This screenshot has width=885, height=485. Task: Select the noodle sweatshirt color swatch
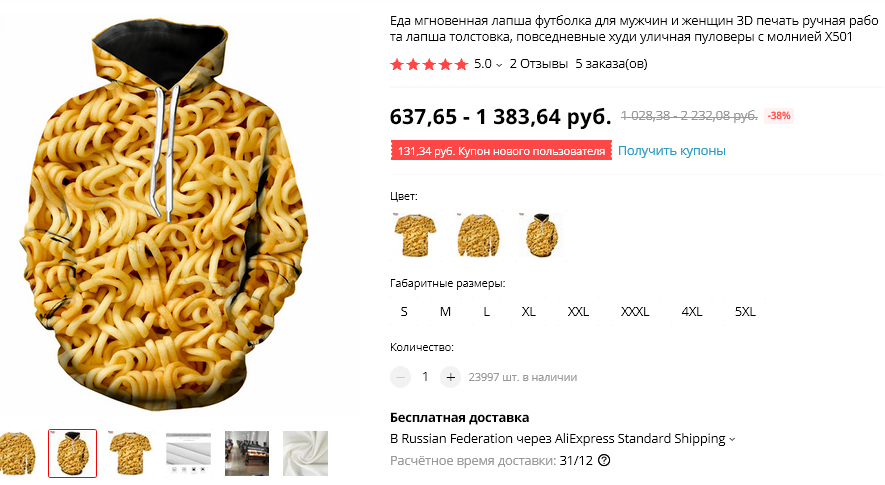click(x=479, y=235)
